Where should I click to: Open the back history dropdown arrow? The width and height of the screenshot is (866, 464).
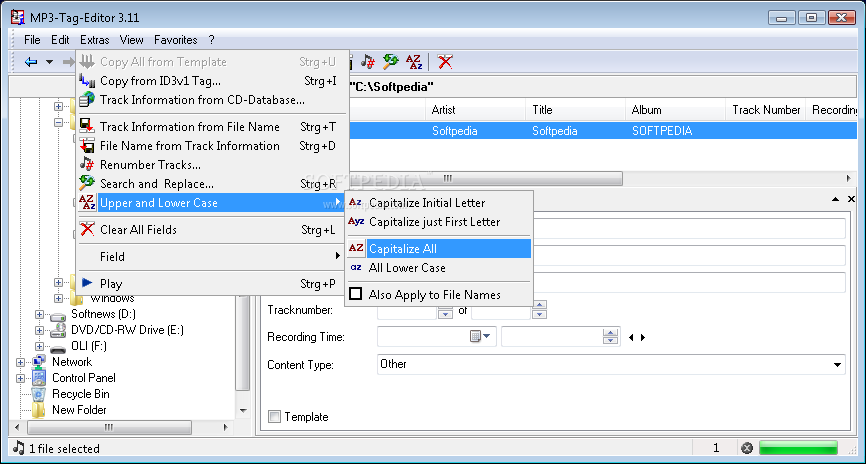49,62
